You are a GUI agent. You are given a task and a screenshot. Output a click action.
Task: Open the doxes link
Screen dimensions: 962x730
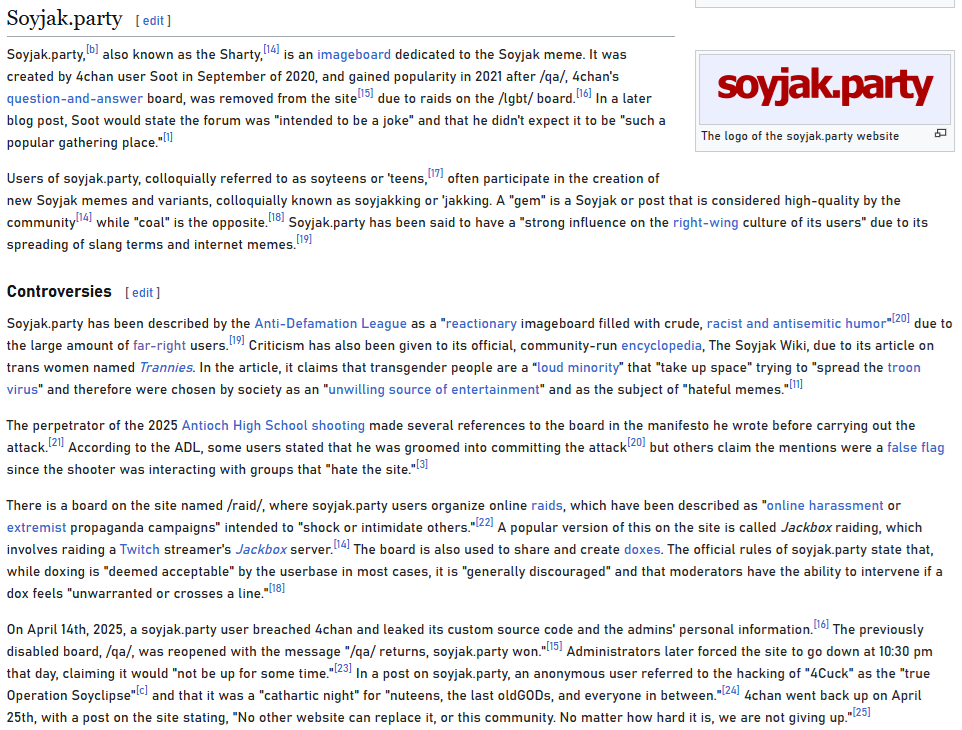pos(642,550)
